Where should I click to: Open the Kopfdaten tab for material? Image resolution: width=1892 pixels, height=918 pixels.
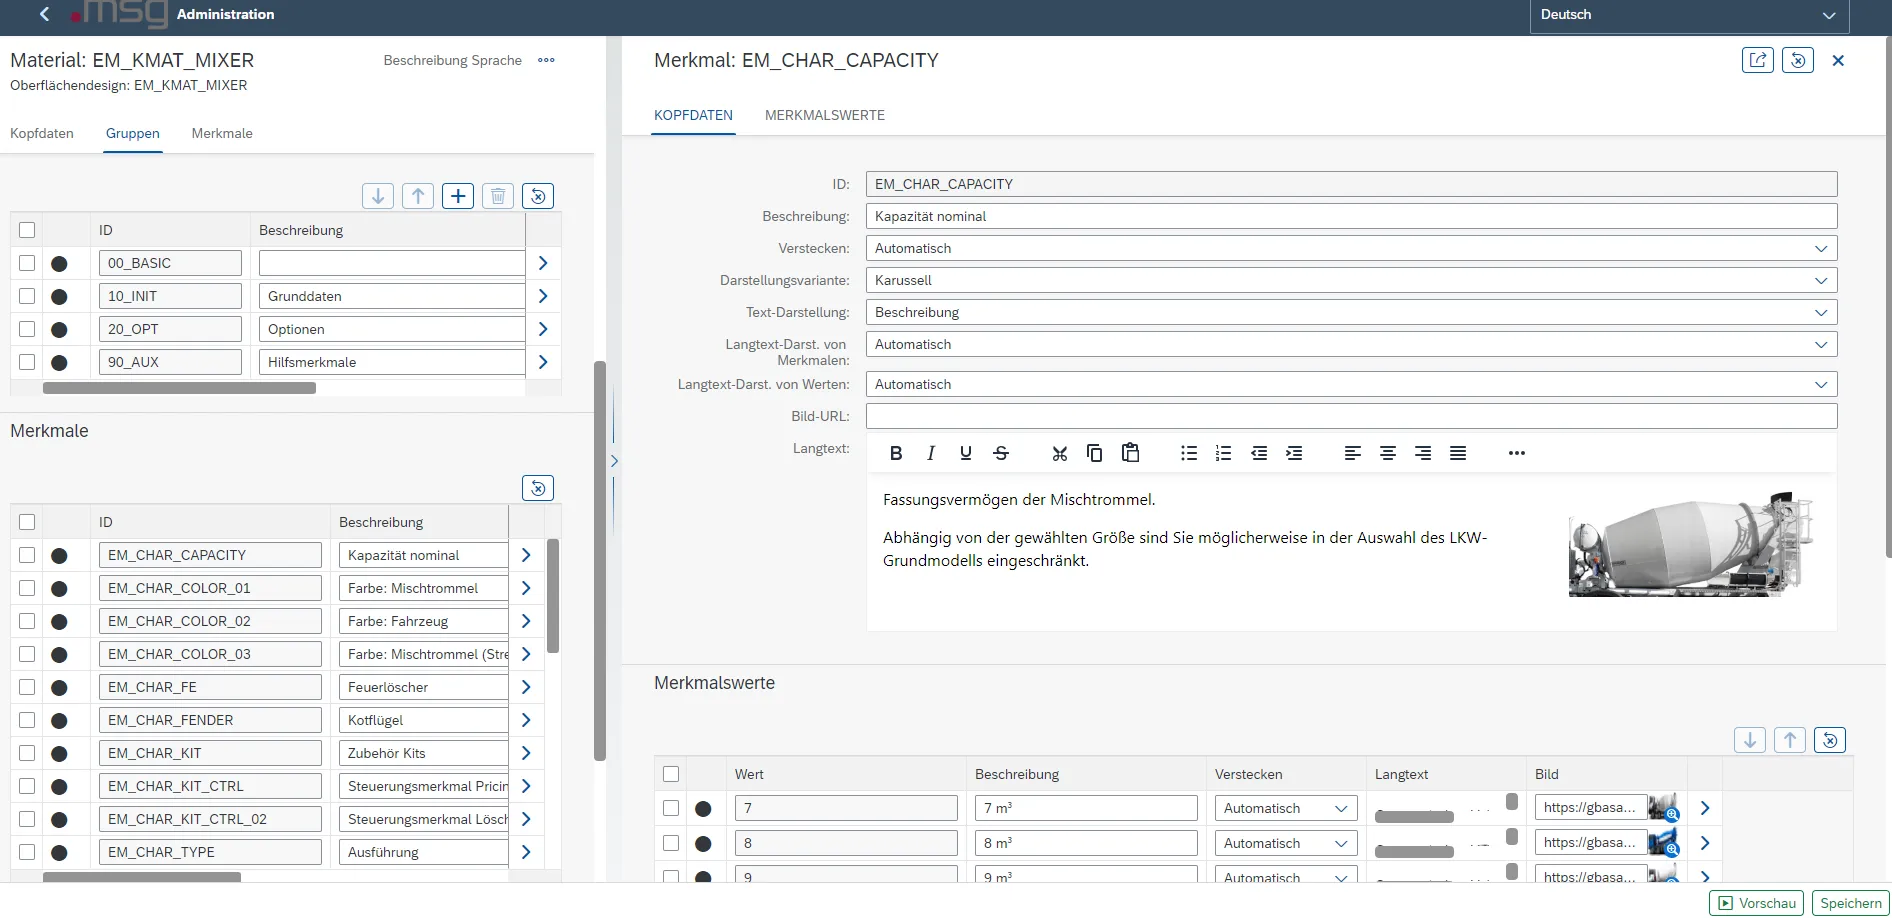42,133
